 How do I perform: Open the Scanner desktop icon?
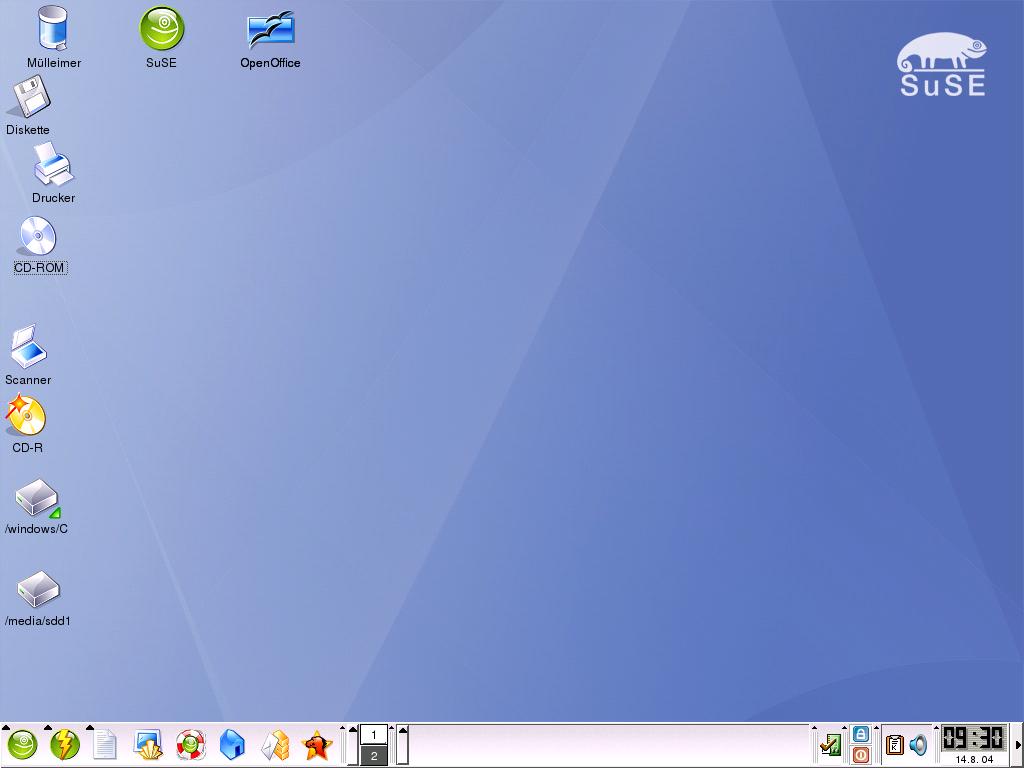pyautogui.click(x=28, y=348)
